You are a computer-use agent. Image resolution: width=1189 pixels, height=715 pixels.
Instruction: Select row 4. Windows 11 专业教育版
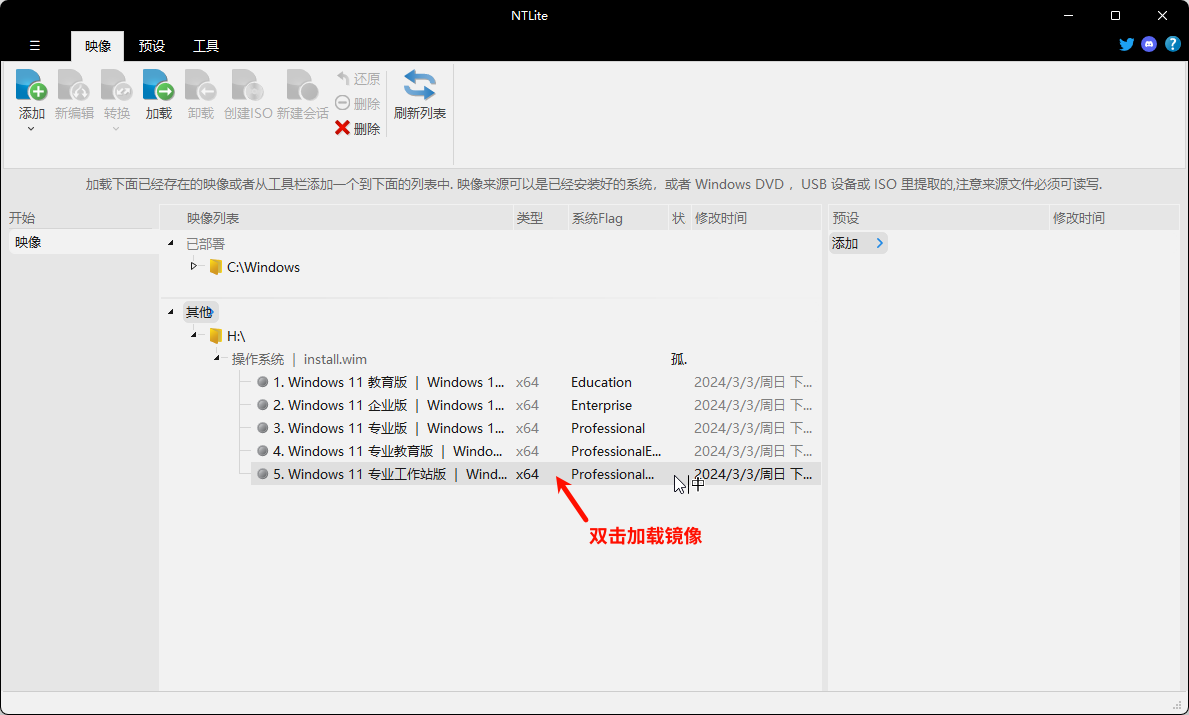pos(535,450)
